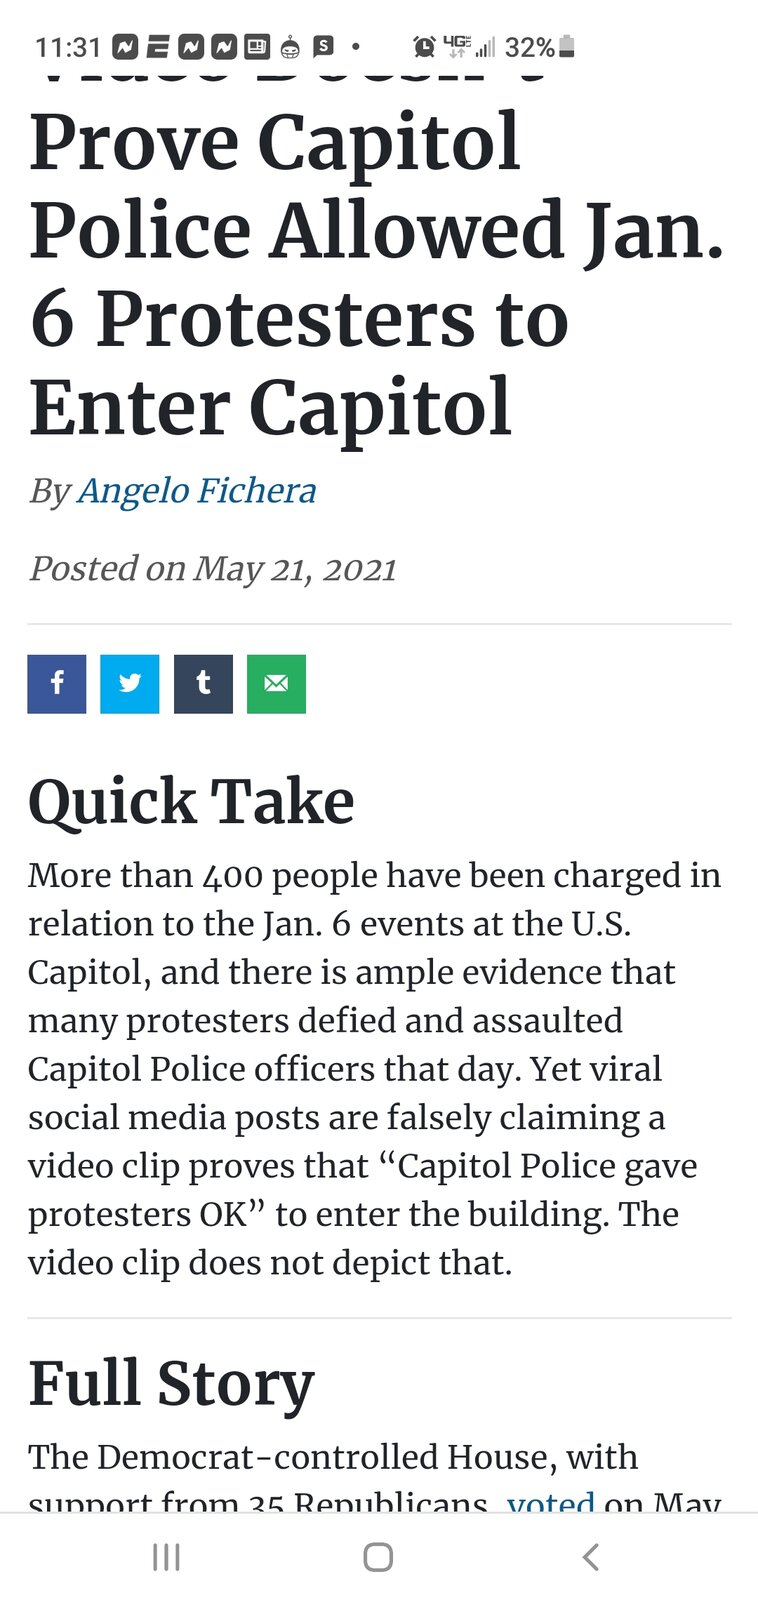Share the article on Facebook
This screenshot has height=1600, width=758.
click(57, 684)
